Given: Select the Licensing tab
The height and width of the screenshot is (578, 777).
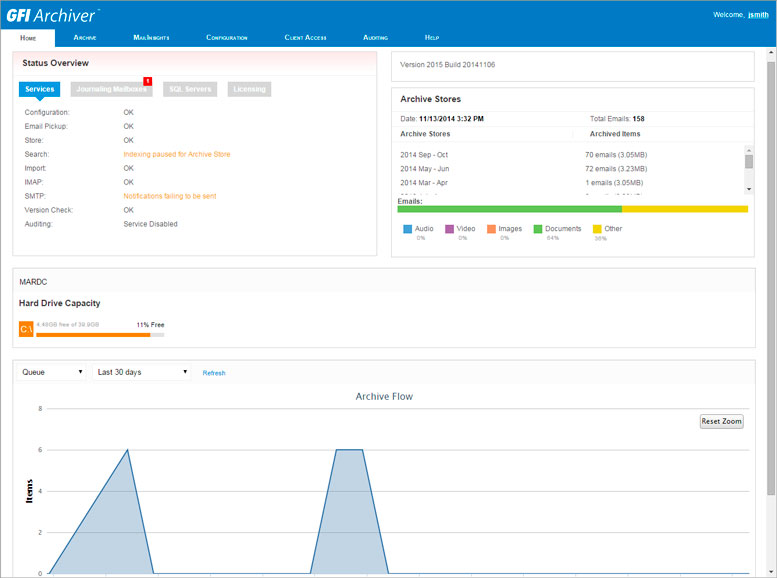Looking at the screenshot, I should click(x=249, y=89).
